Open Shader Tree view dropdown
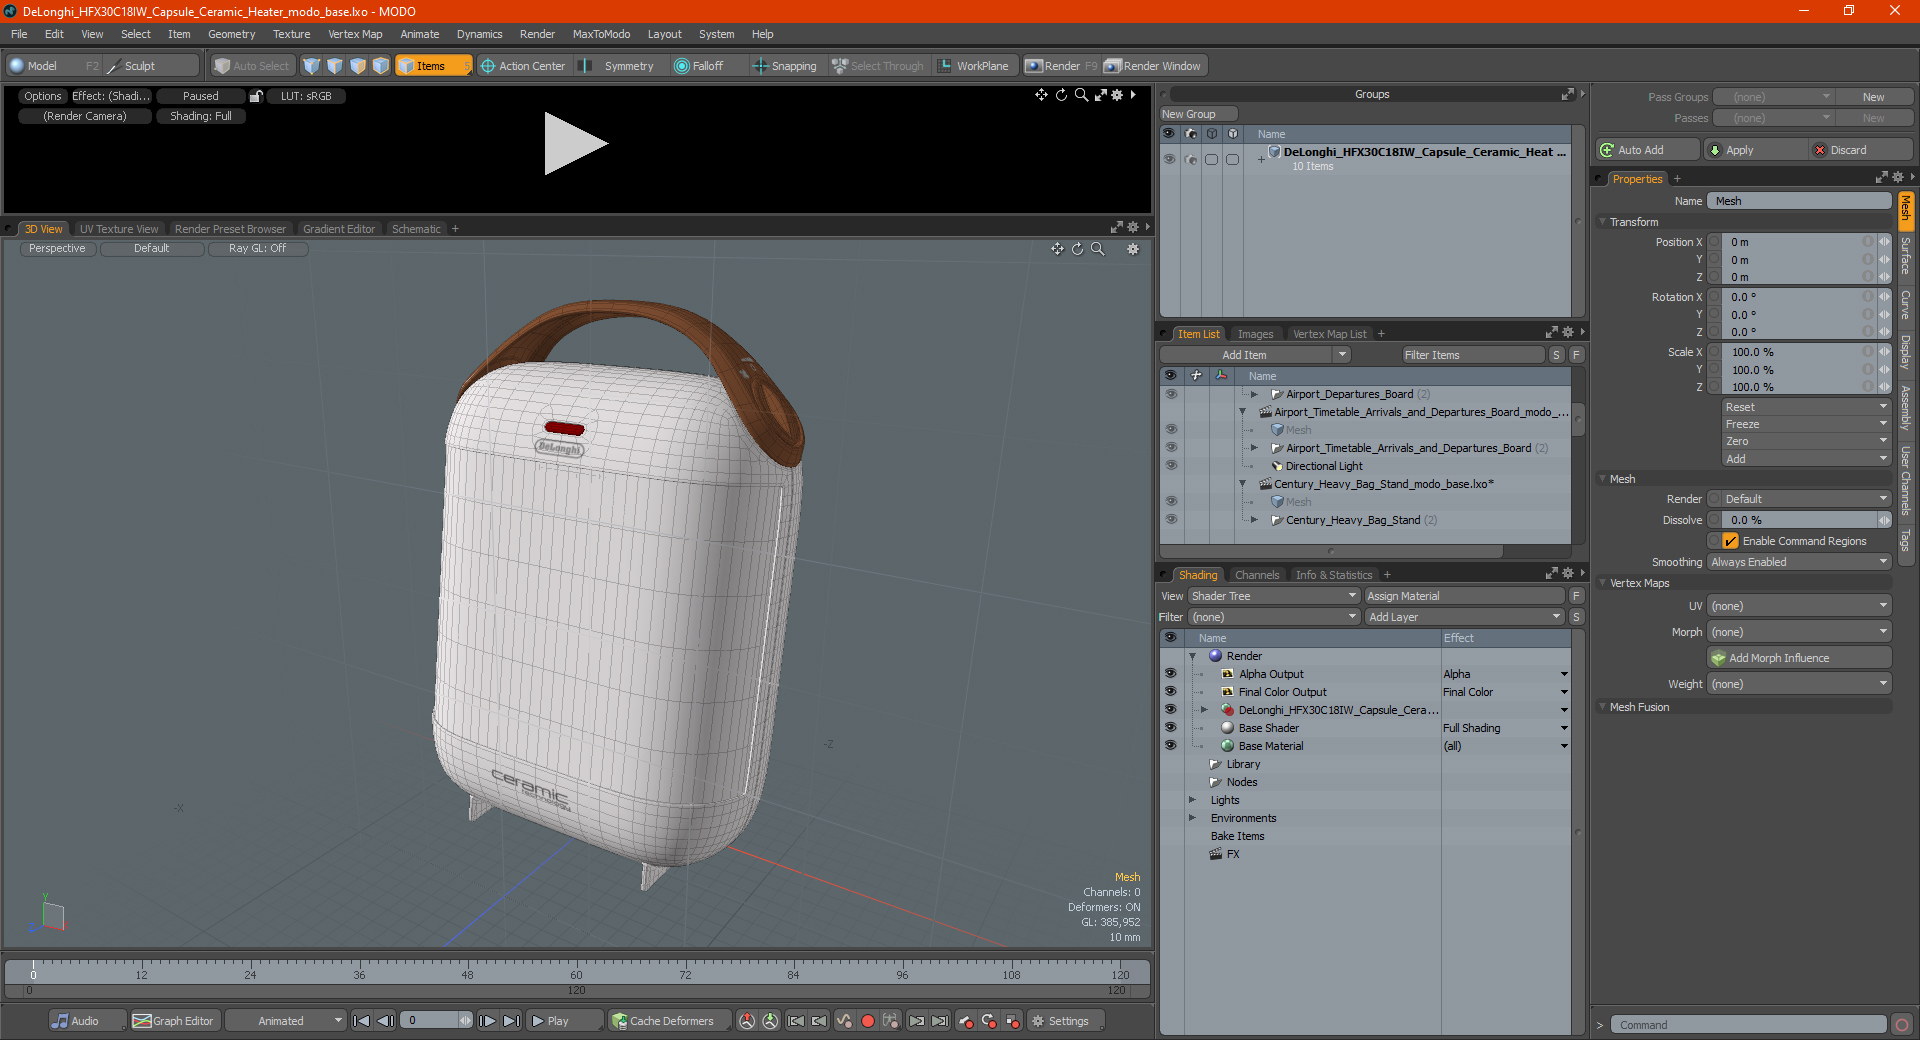1920x1040 pixels. coord(1274,596)
